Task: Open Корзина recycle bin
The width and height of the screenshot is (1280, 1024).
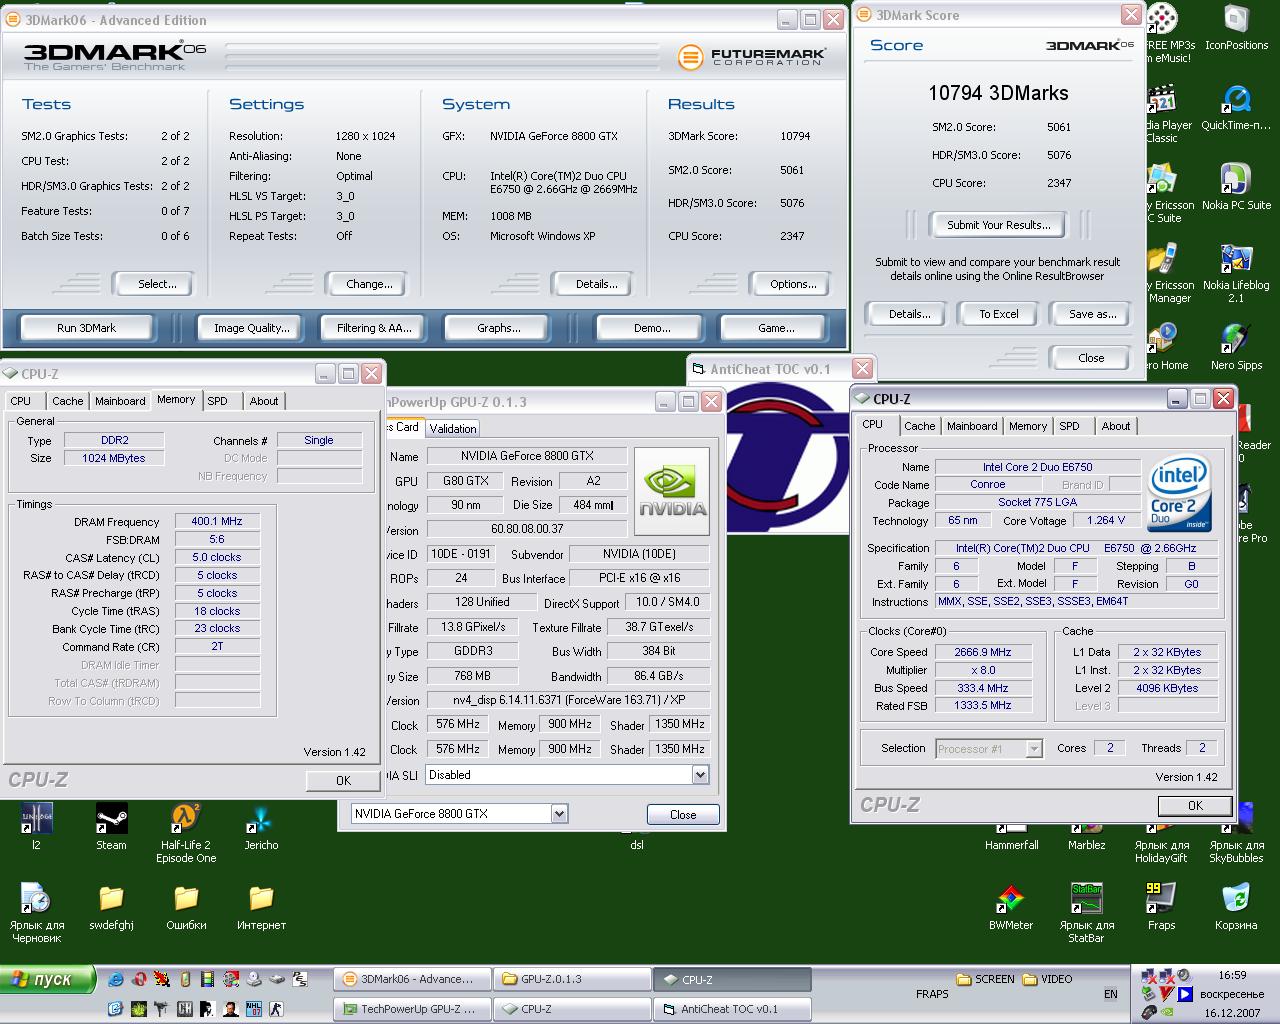Action: click(1236, 907)
